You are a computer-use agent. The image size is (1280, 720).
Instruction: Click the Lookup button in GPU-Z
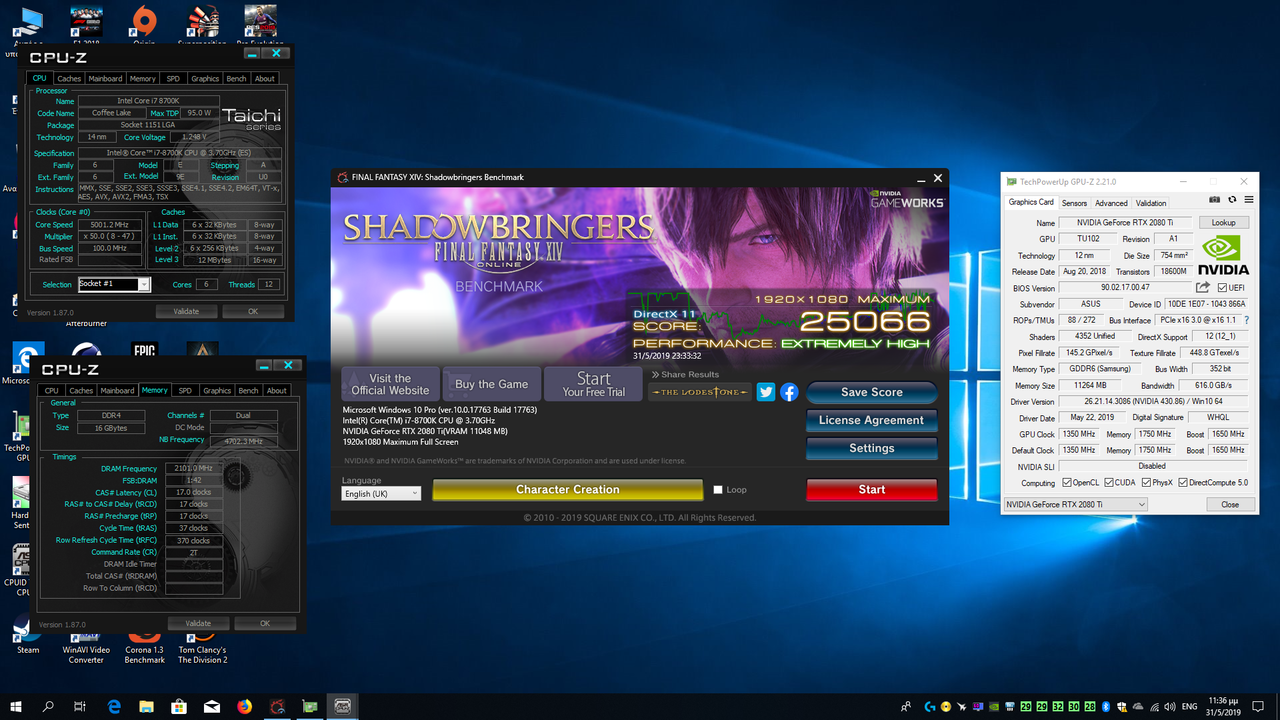(x=1224, y=223)
